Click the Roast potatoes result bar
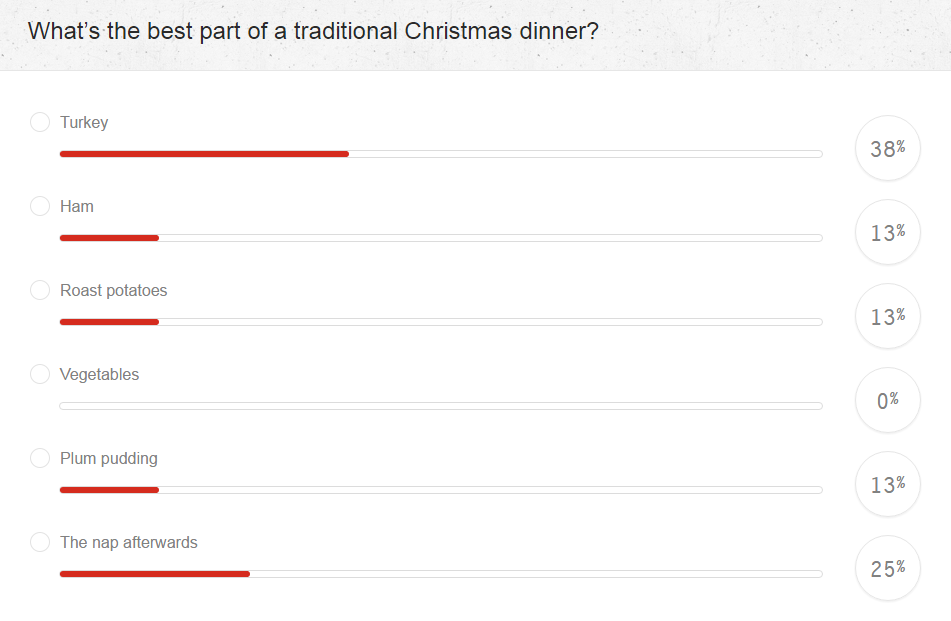The height and width of the screenshot is (621, 951). pos(440,321)
